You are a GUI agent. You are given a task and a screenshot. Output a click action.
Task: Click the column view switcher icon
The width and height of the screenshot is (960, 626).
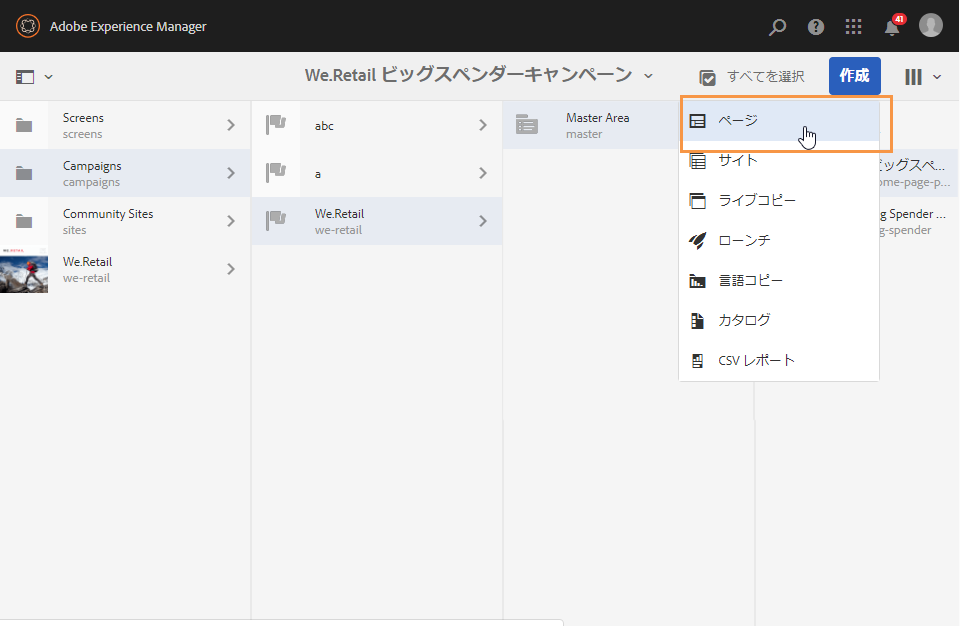913,77
